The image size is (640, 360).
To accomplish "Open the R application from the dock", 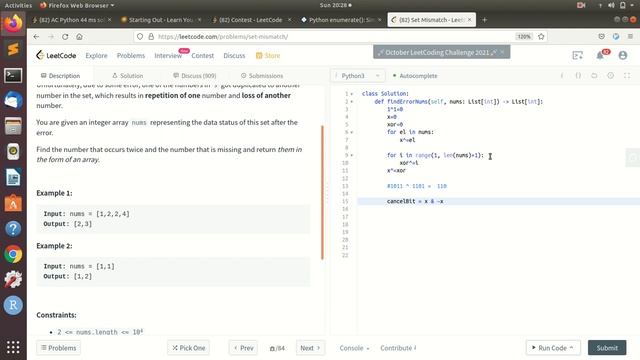I will coord(13,305).
